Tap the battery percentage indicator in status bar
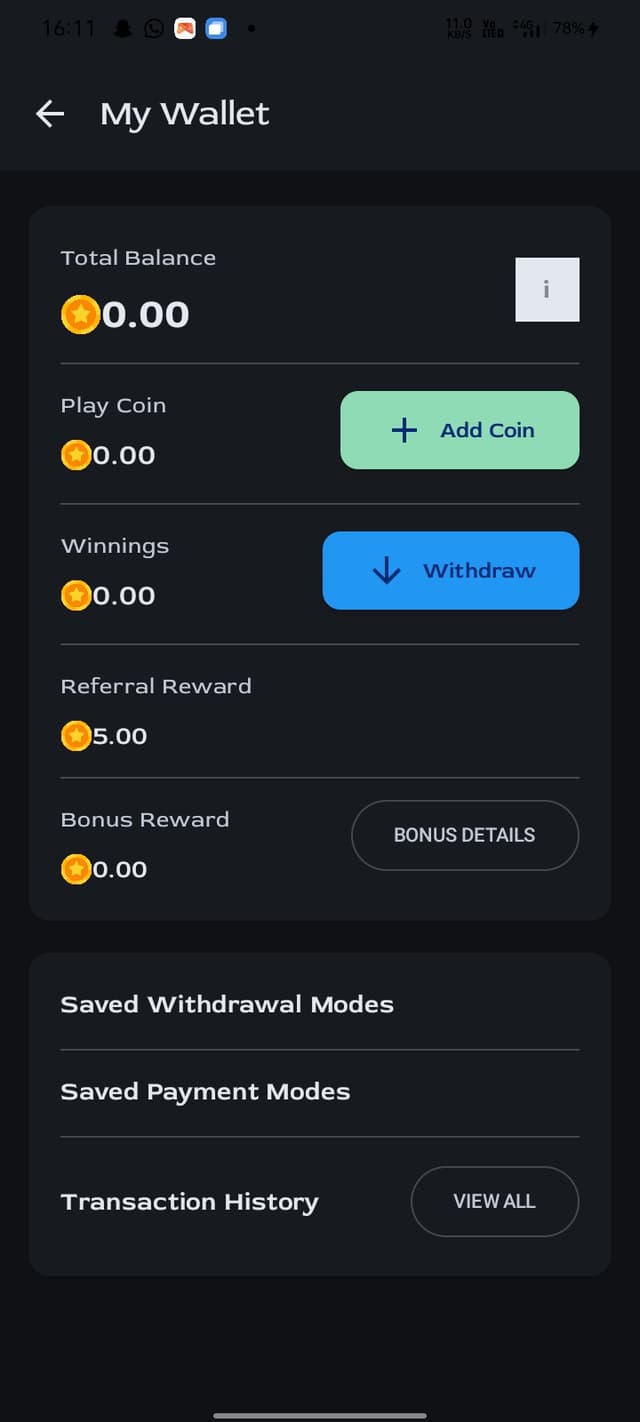The image size is (640, 1422). point(569,28)
